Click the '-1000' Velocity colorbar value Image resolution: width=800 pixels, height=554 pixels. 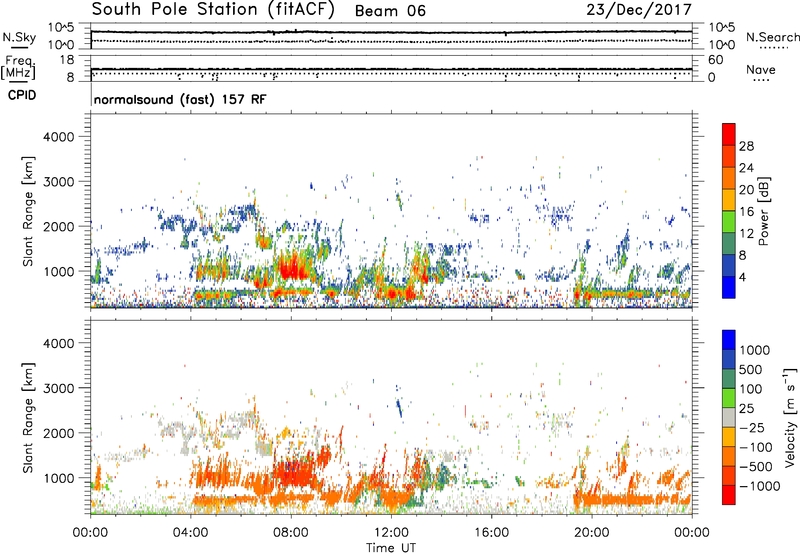click(759, 486)
